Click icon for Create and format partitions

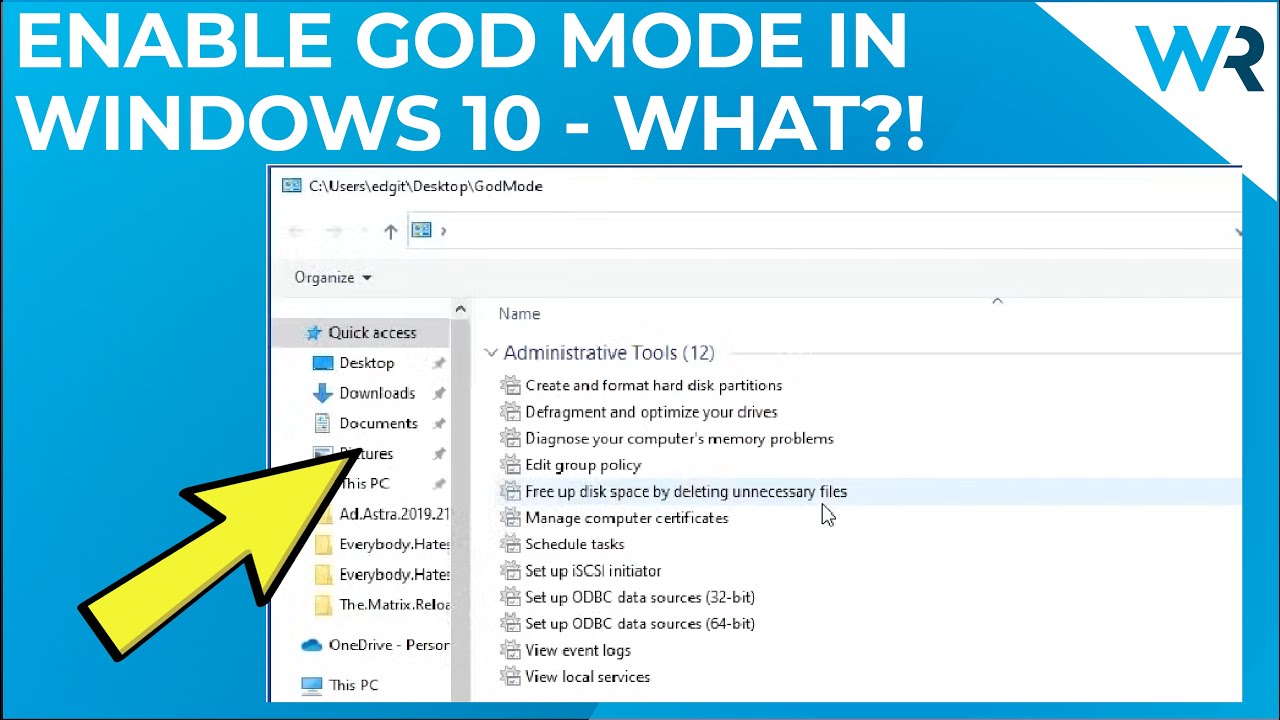(510, 385)
